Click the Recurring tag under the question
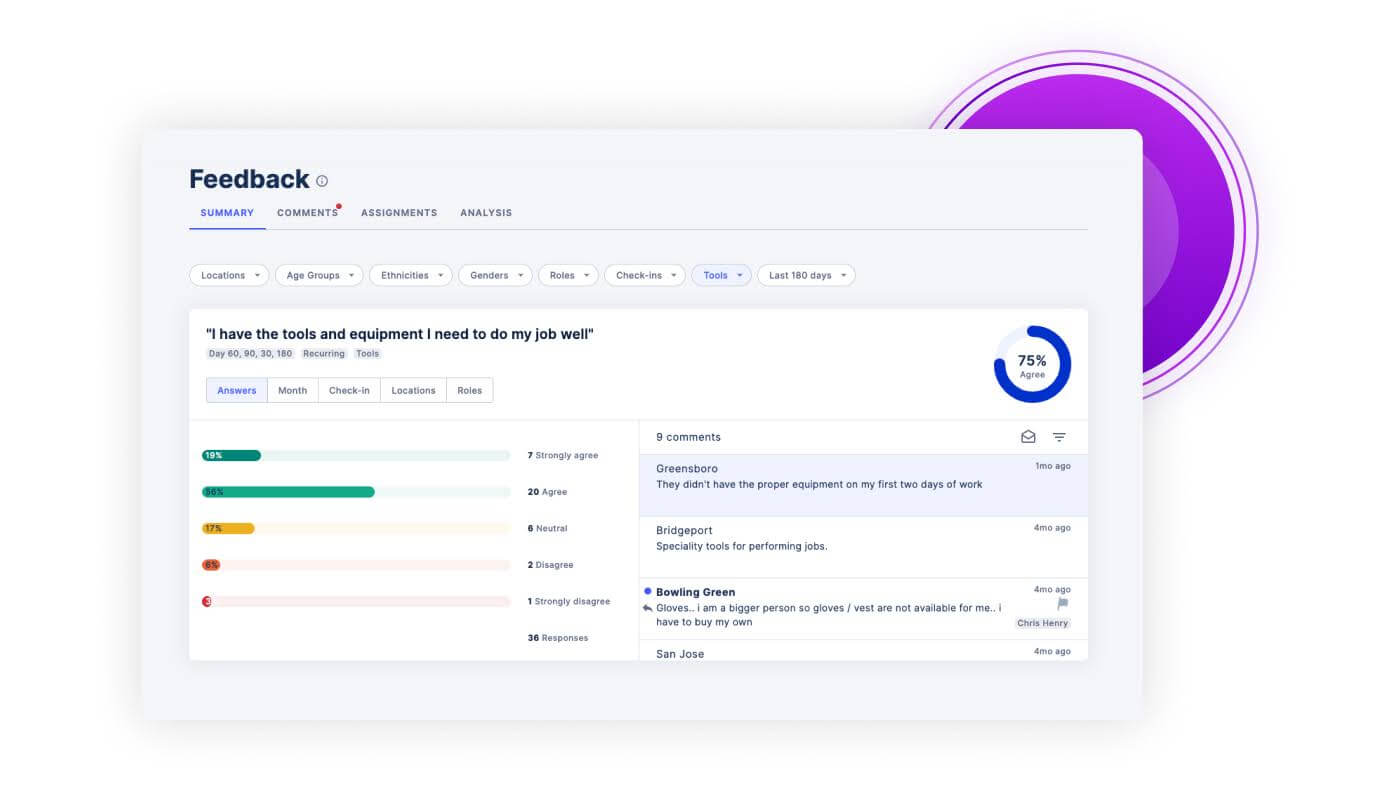This screenshot has width=1400, height=788. [x=324, y=354]
